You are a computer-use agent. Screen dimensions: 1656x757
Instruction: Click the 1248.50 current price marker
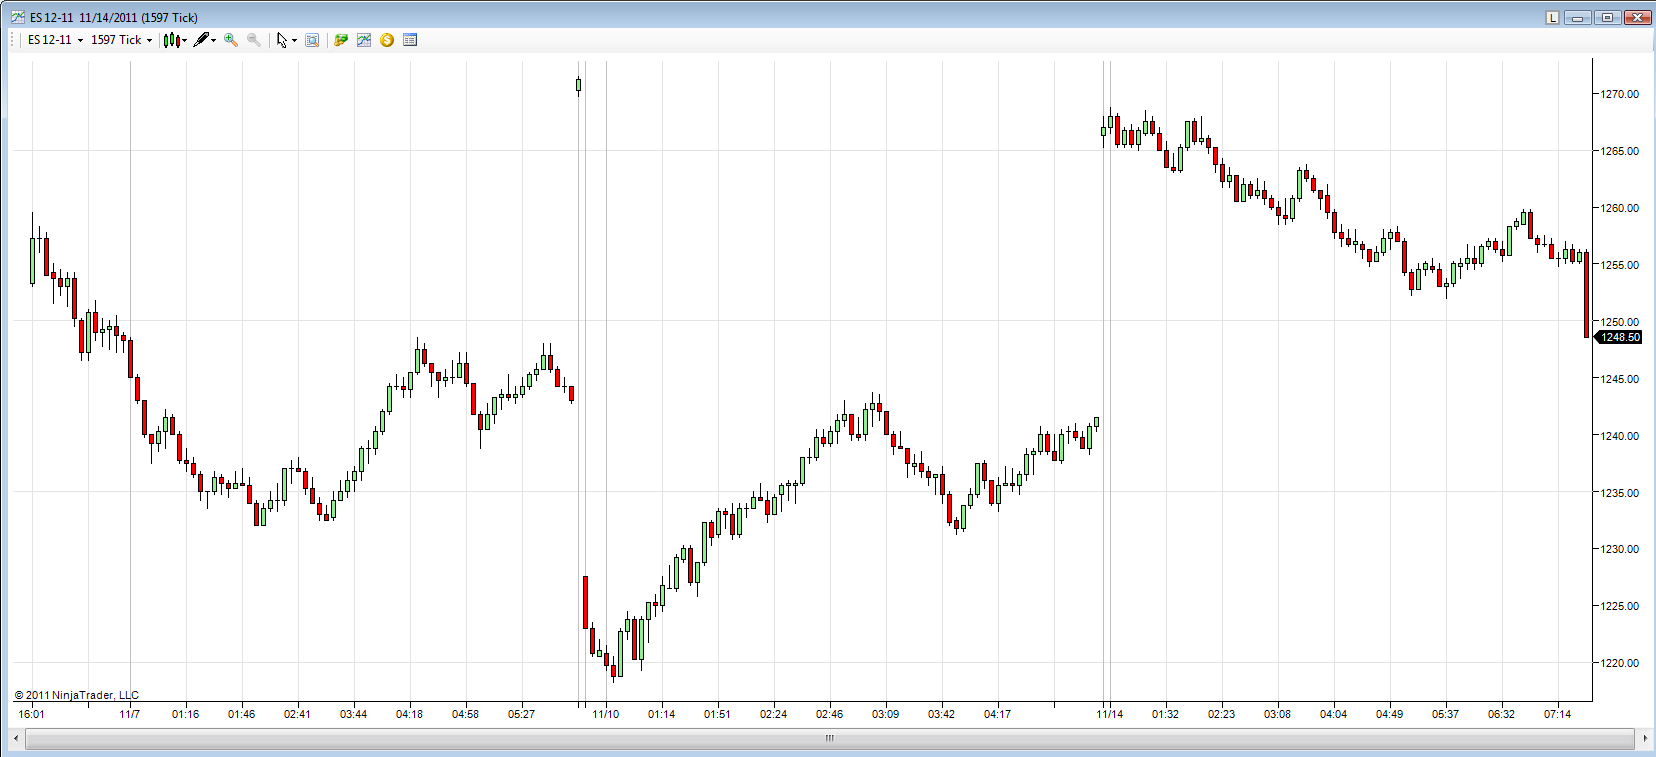click(x=1618, y=337)
